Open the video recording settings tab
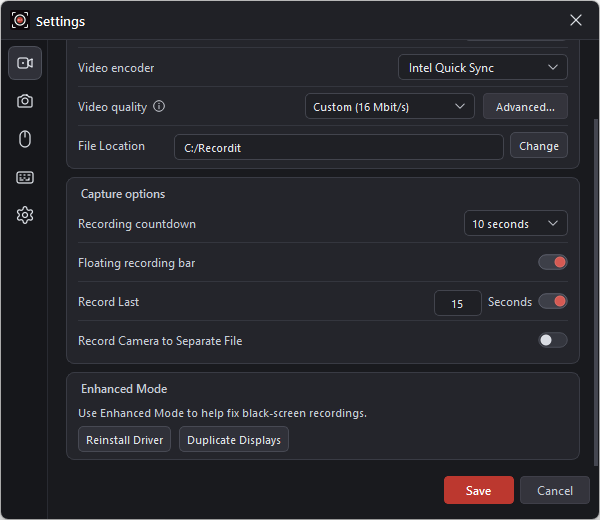This screenshot has width=600, height=520. coord(25,63)
